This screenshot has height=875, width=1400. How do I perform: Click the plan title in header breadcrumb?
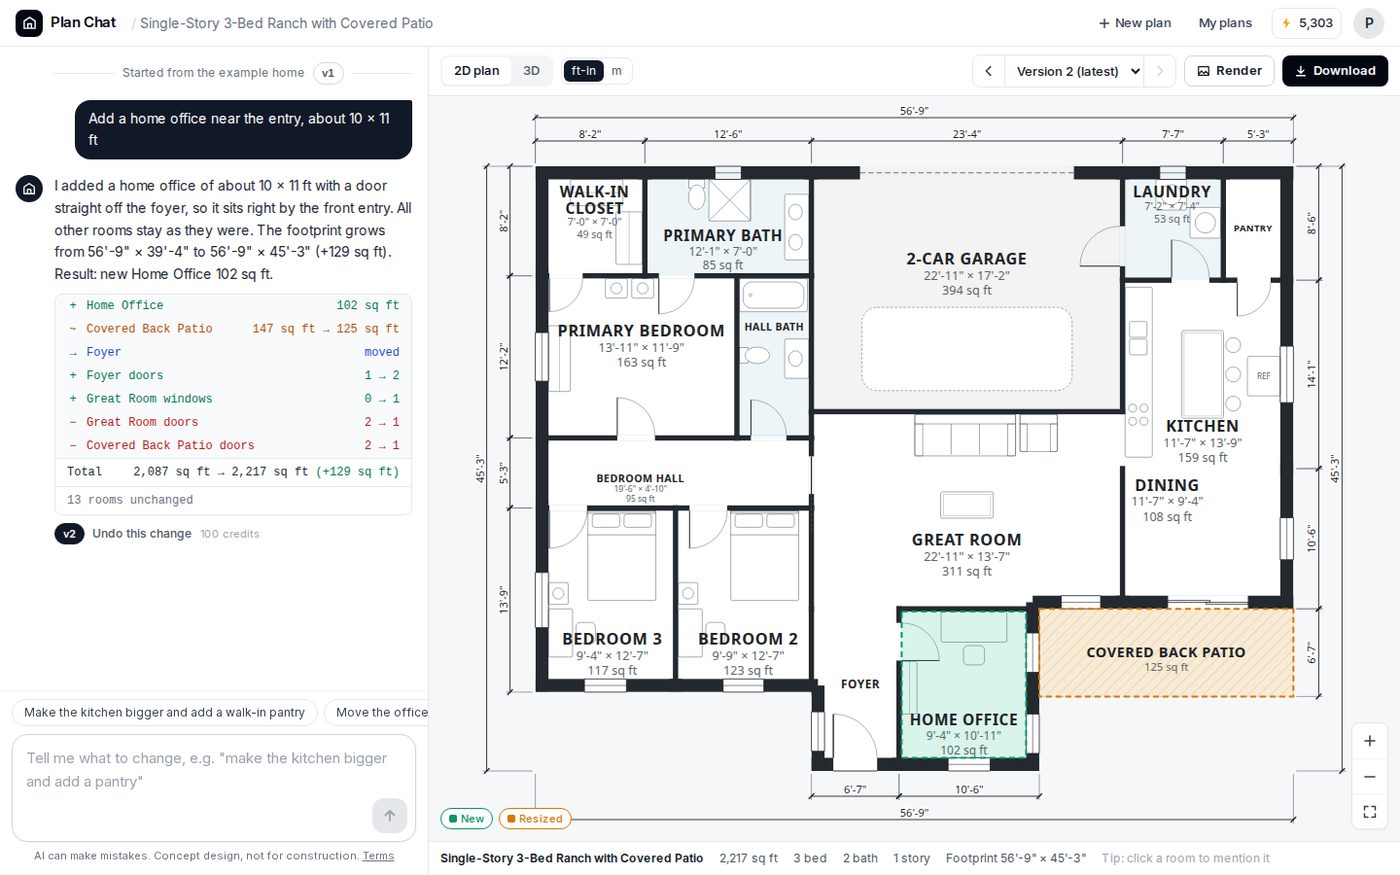click(286, 23)
